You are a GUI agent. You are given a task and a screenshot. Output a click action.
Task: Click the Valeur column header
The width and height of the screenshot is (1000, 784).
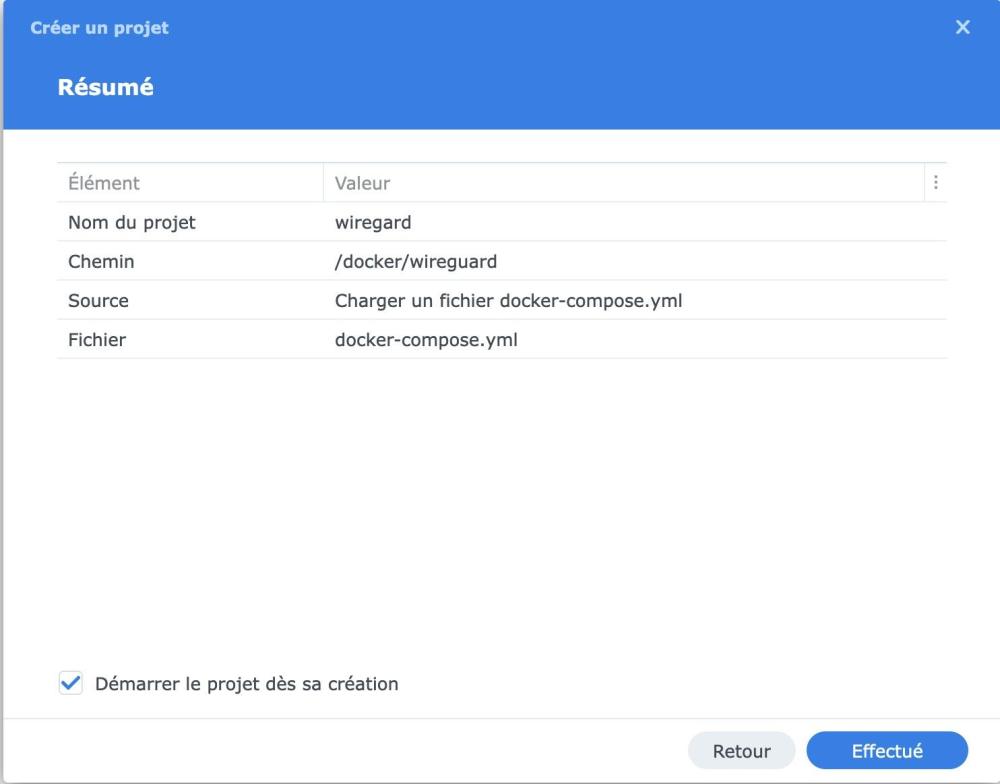point(362,183)
